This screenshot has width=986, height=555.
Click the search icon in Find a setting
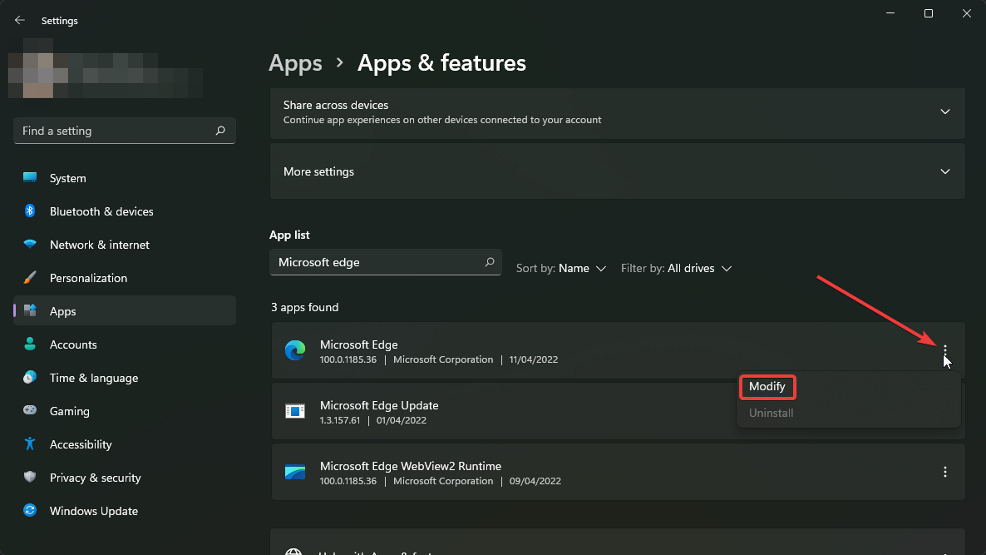220,131
